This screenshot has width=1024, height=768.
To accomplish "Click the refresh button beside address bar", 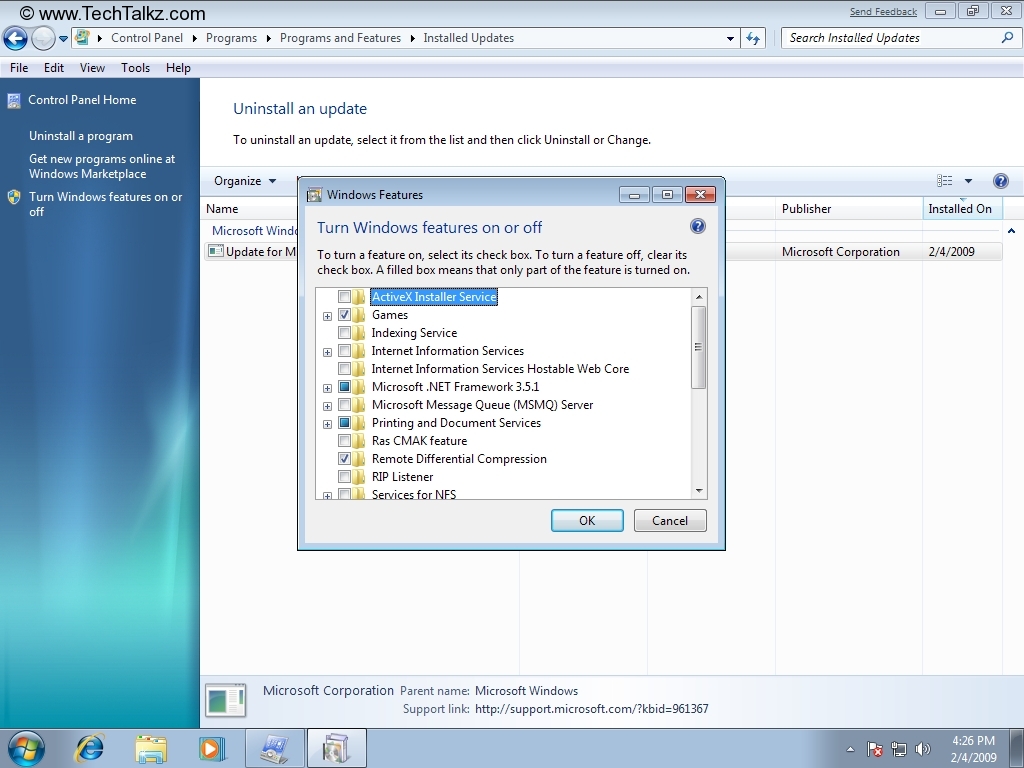I will click(754, 38).
